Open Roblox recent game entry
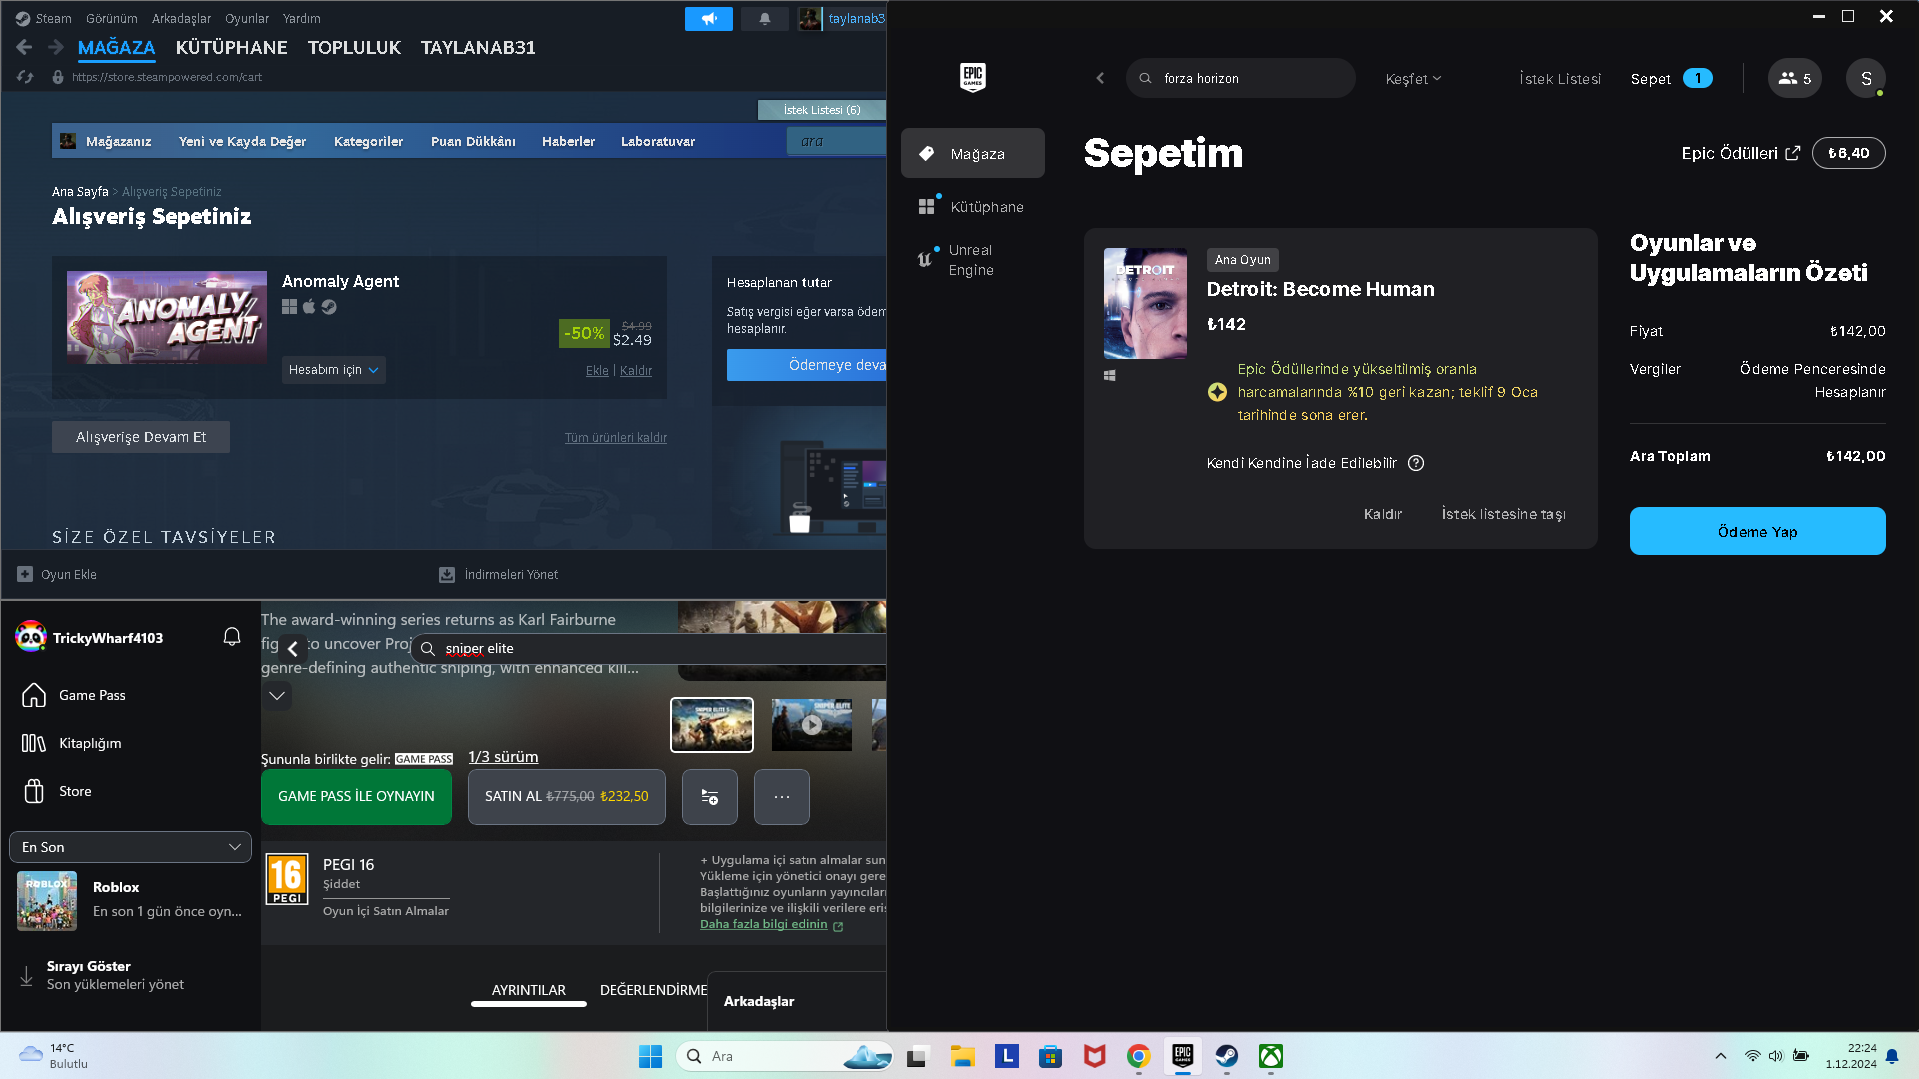This screenshot has width=1919, height=1079. (x=130, y=900)
